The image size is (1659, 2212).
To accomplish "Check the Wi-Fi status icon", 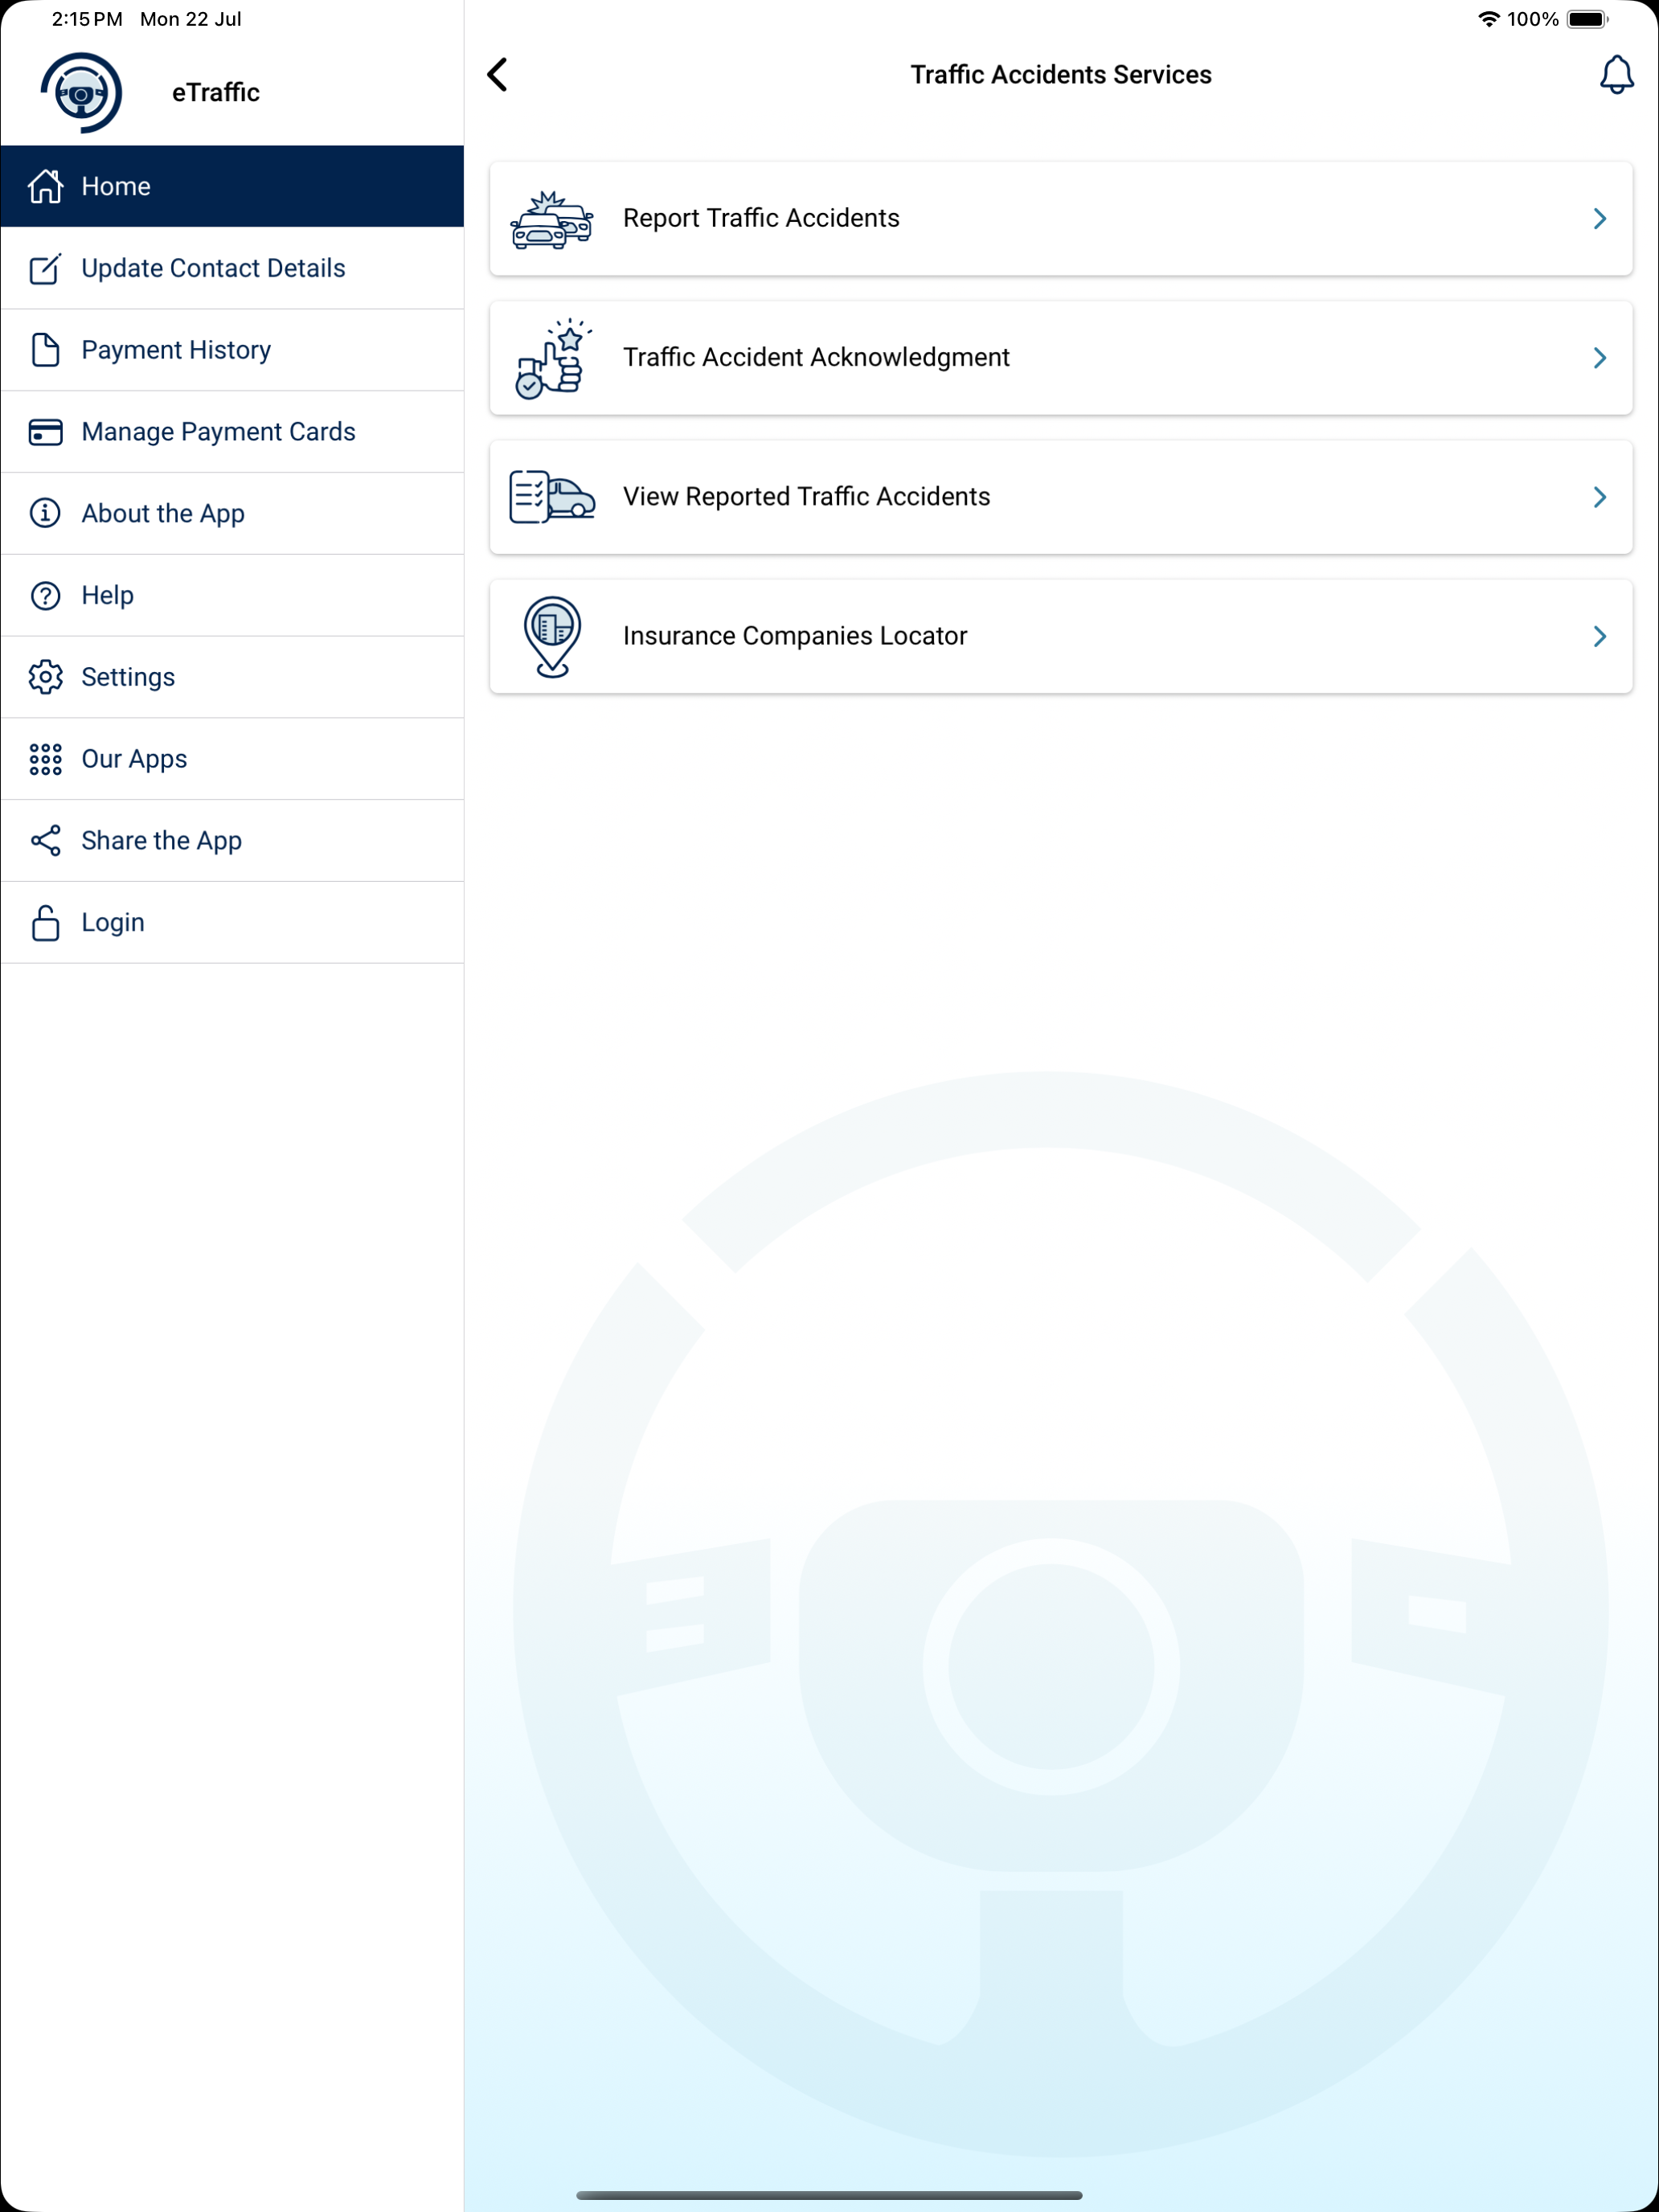I will [1488, 19].
